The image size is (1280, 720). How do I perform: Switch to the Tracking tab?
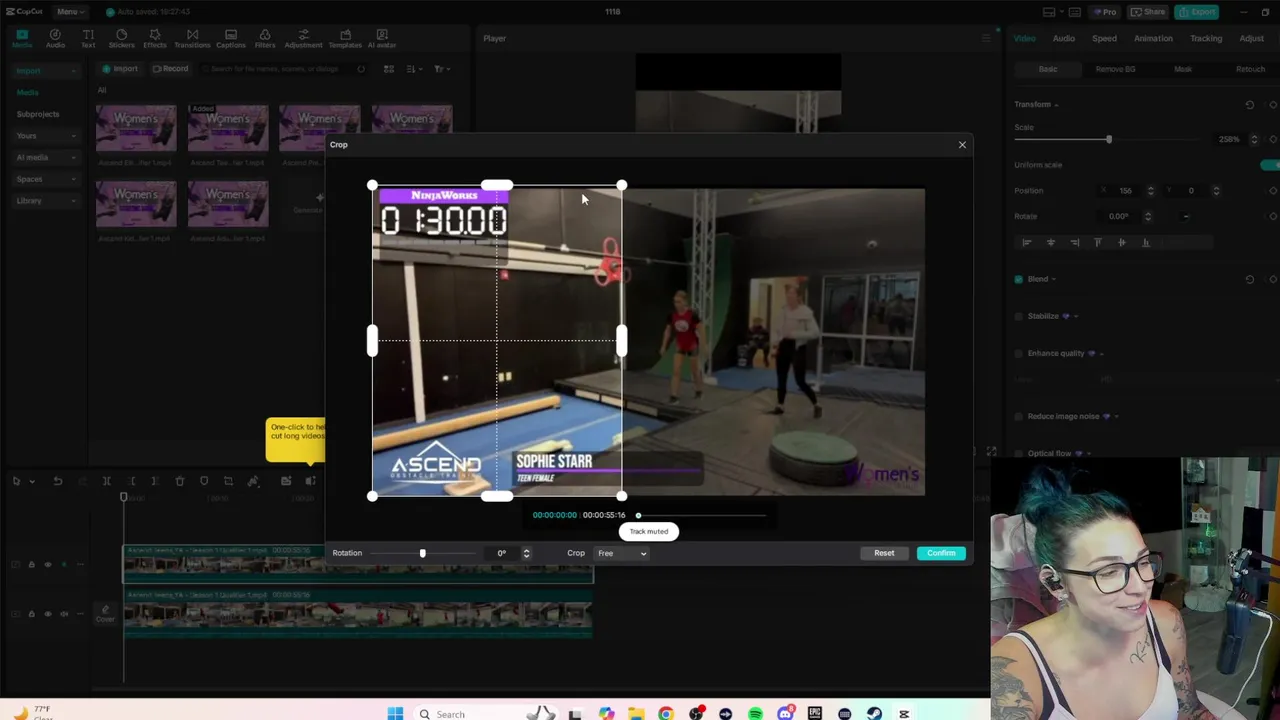click(x=1206, y=38)
